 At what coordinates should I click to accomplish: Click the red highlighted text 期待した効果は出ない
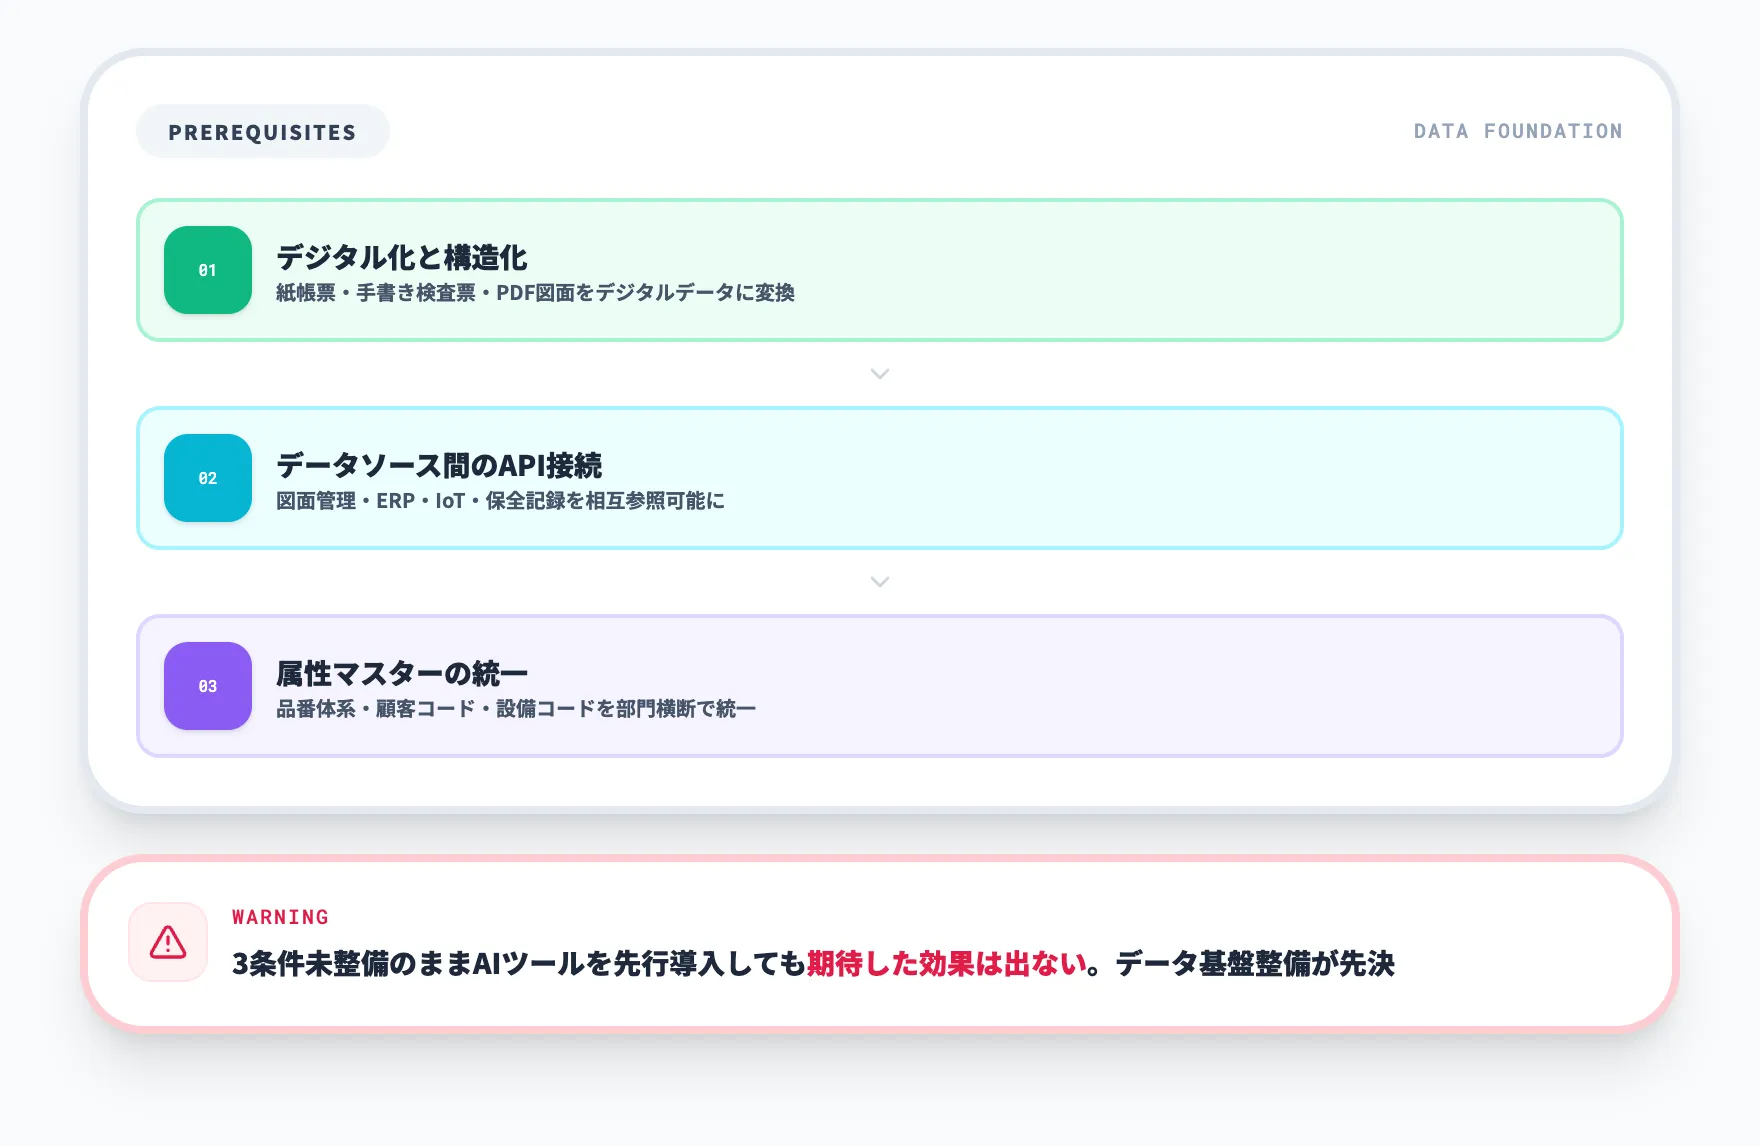[947, 964]
